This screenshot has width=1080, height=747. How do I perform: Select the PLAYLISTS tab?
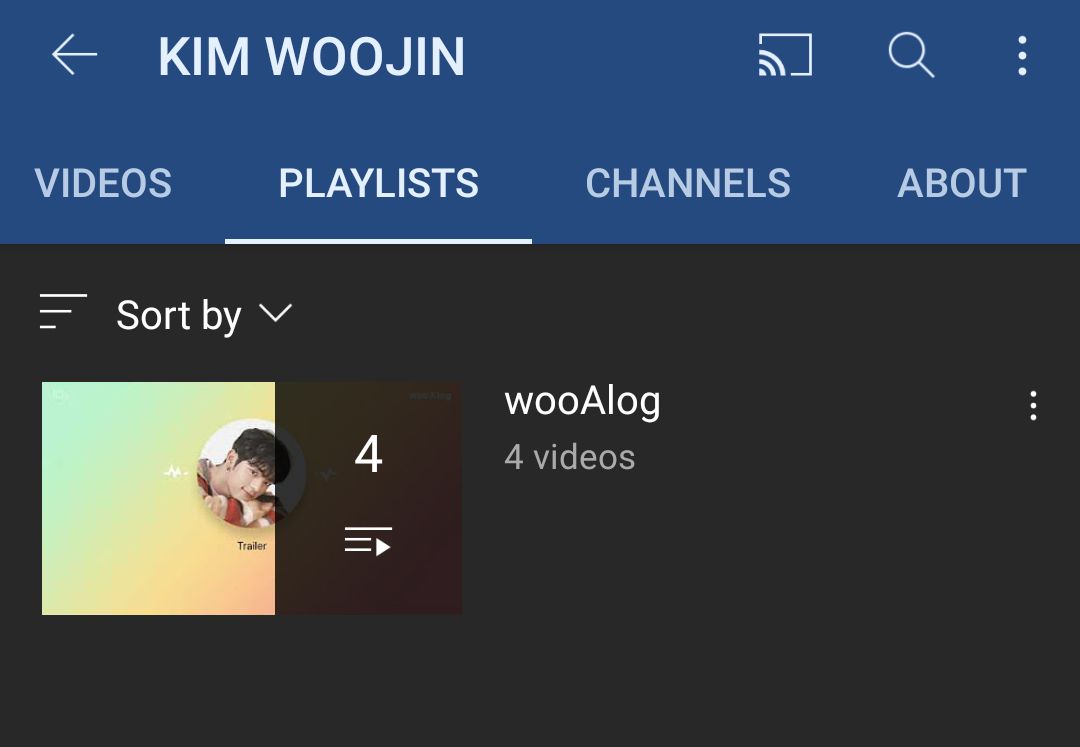click(378, 183)
